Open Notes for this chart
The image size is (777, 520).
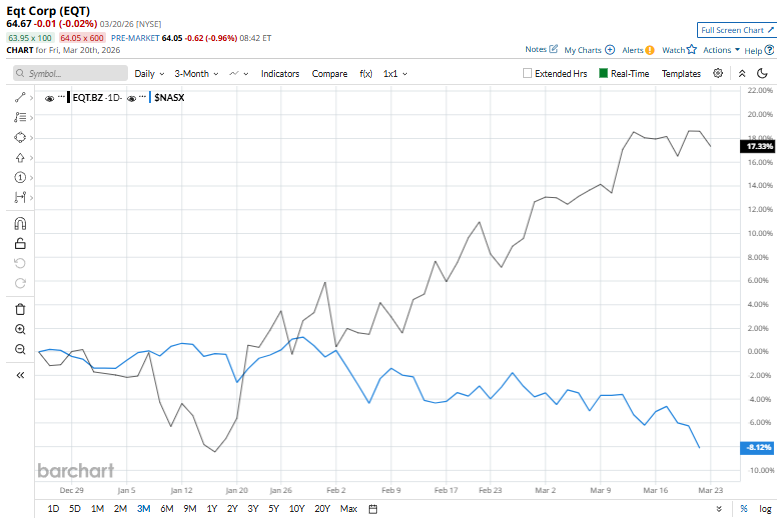tap(541, 49)
